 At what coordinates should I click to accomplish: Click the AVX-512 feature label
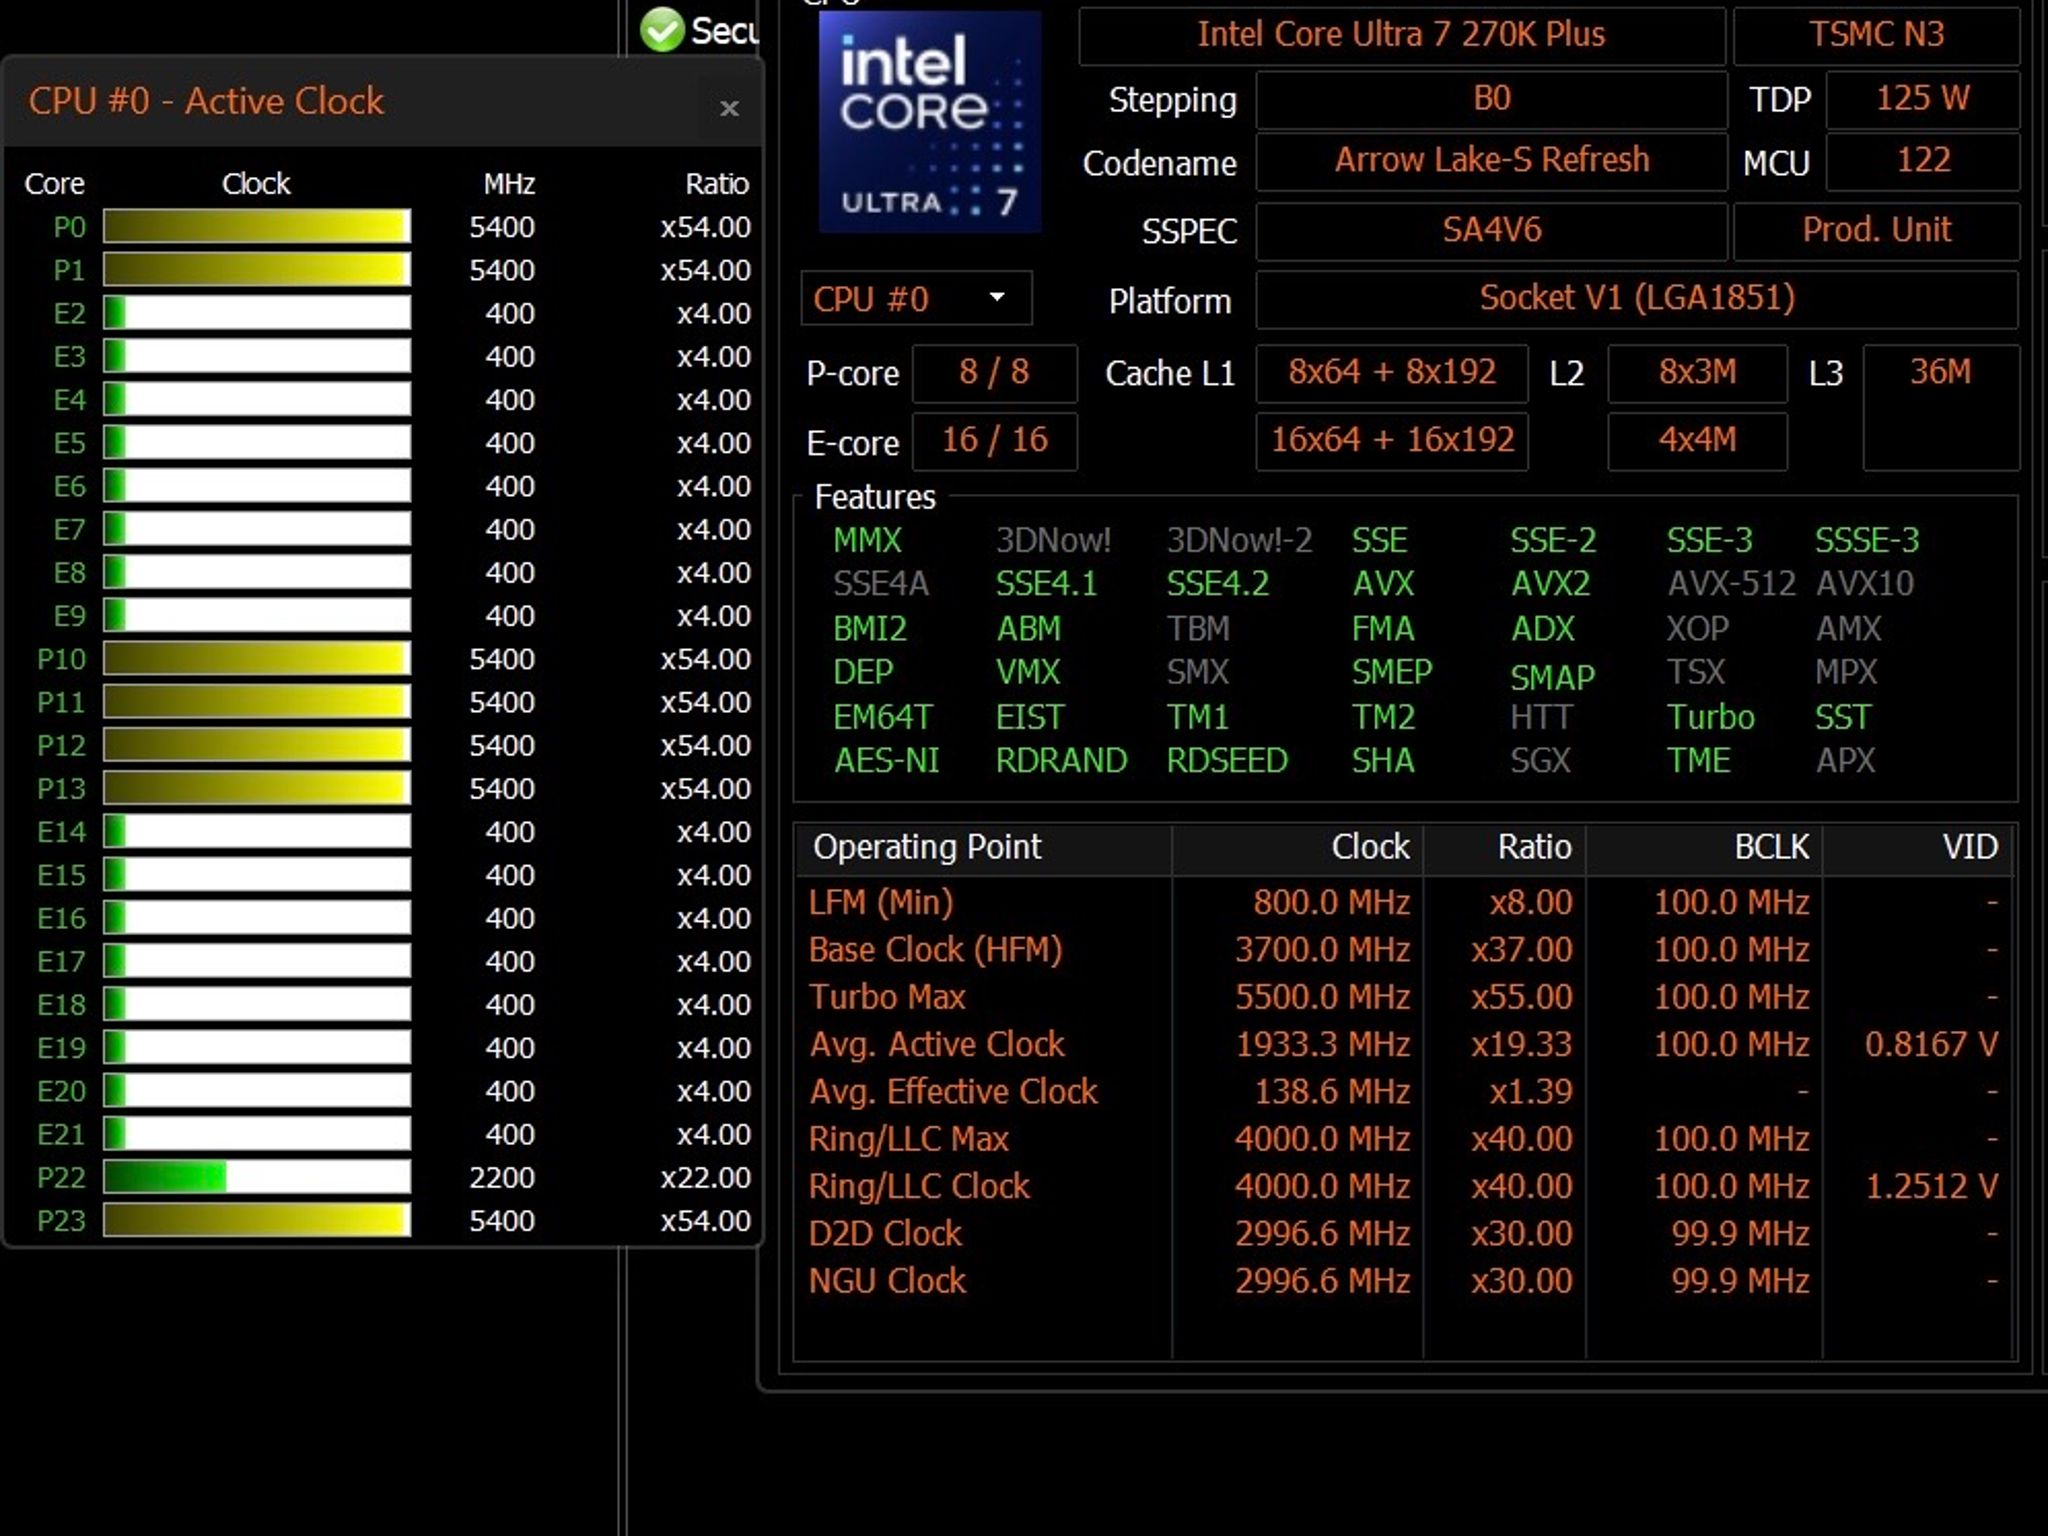pyautogui.click(x=1731, y=584)
